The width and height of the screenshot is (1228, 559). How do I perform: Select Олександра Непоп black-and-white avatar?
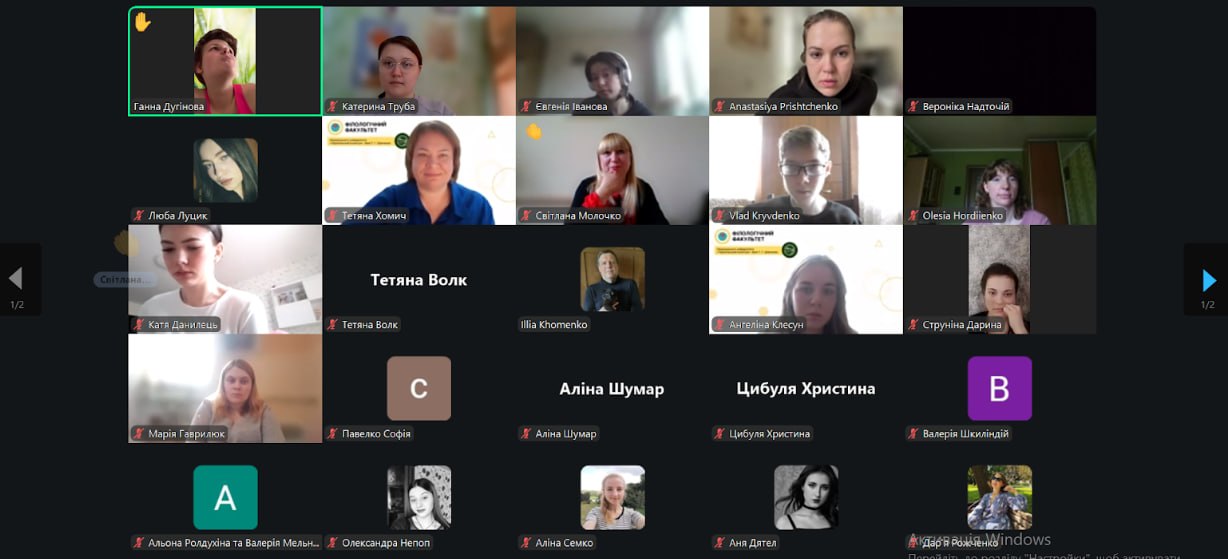(x=419, y=497)
